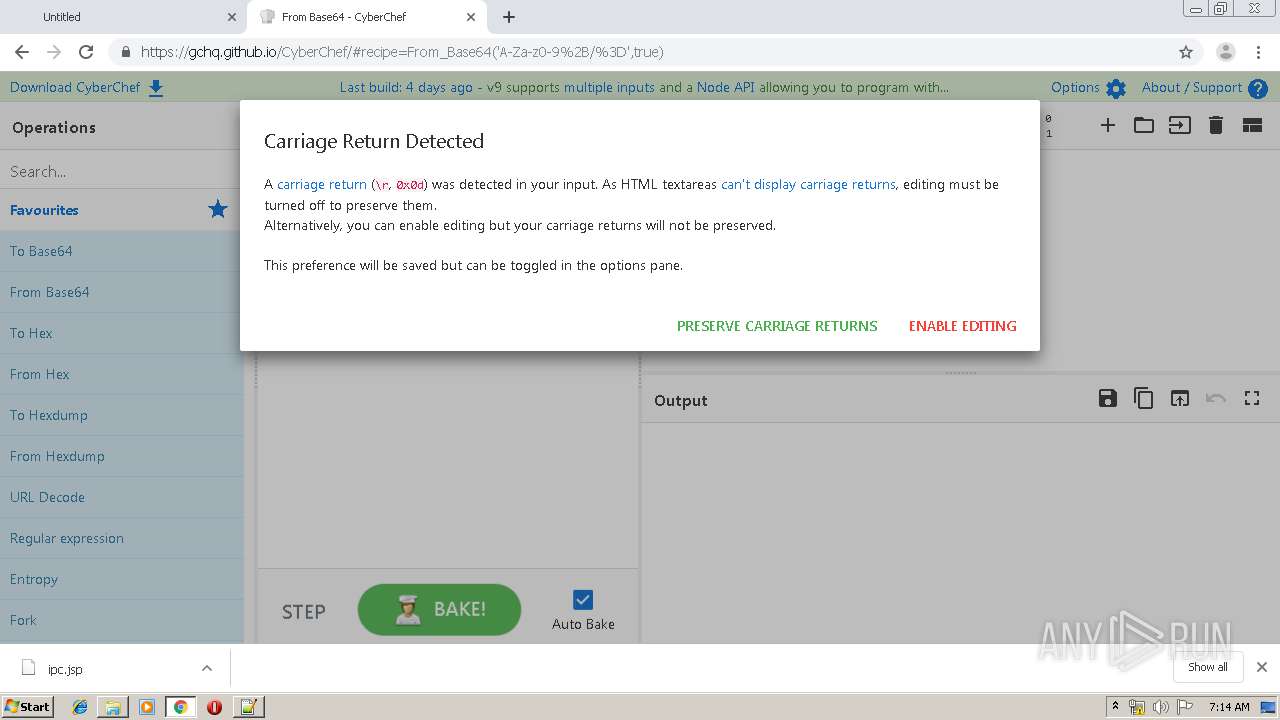The height and width of the screenshot is (720, 1280).
Task: Select the Fork operation
Action: [x=122, y=620]
